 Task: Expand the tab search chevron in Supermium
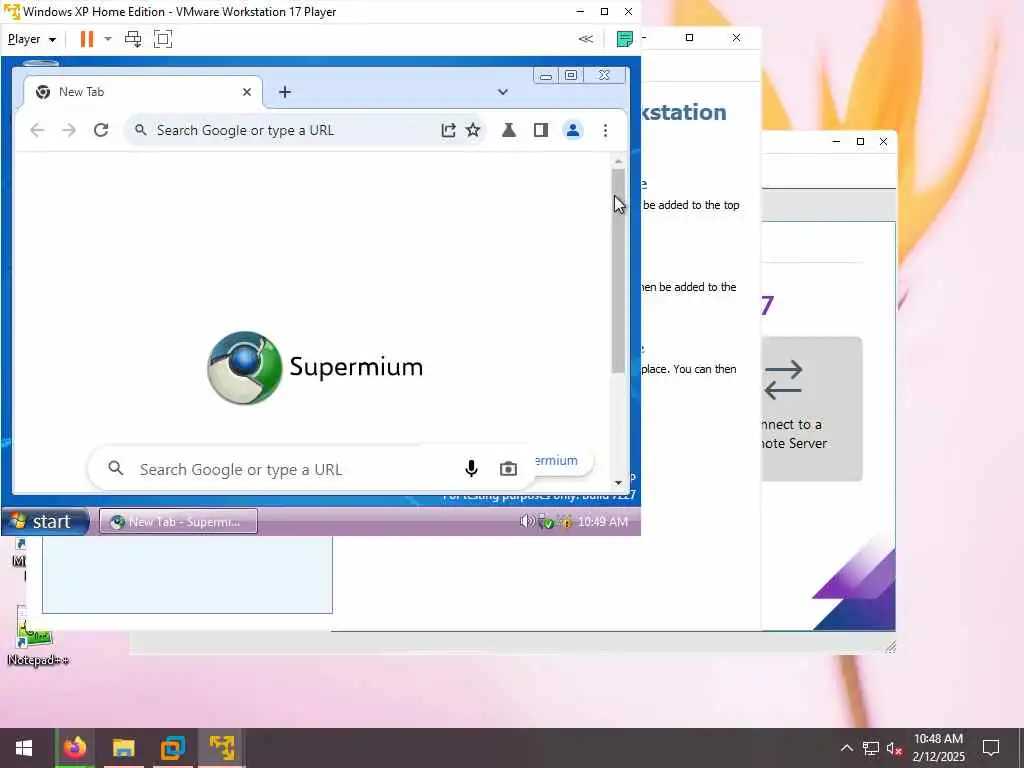503,92
